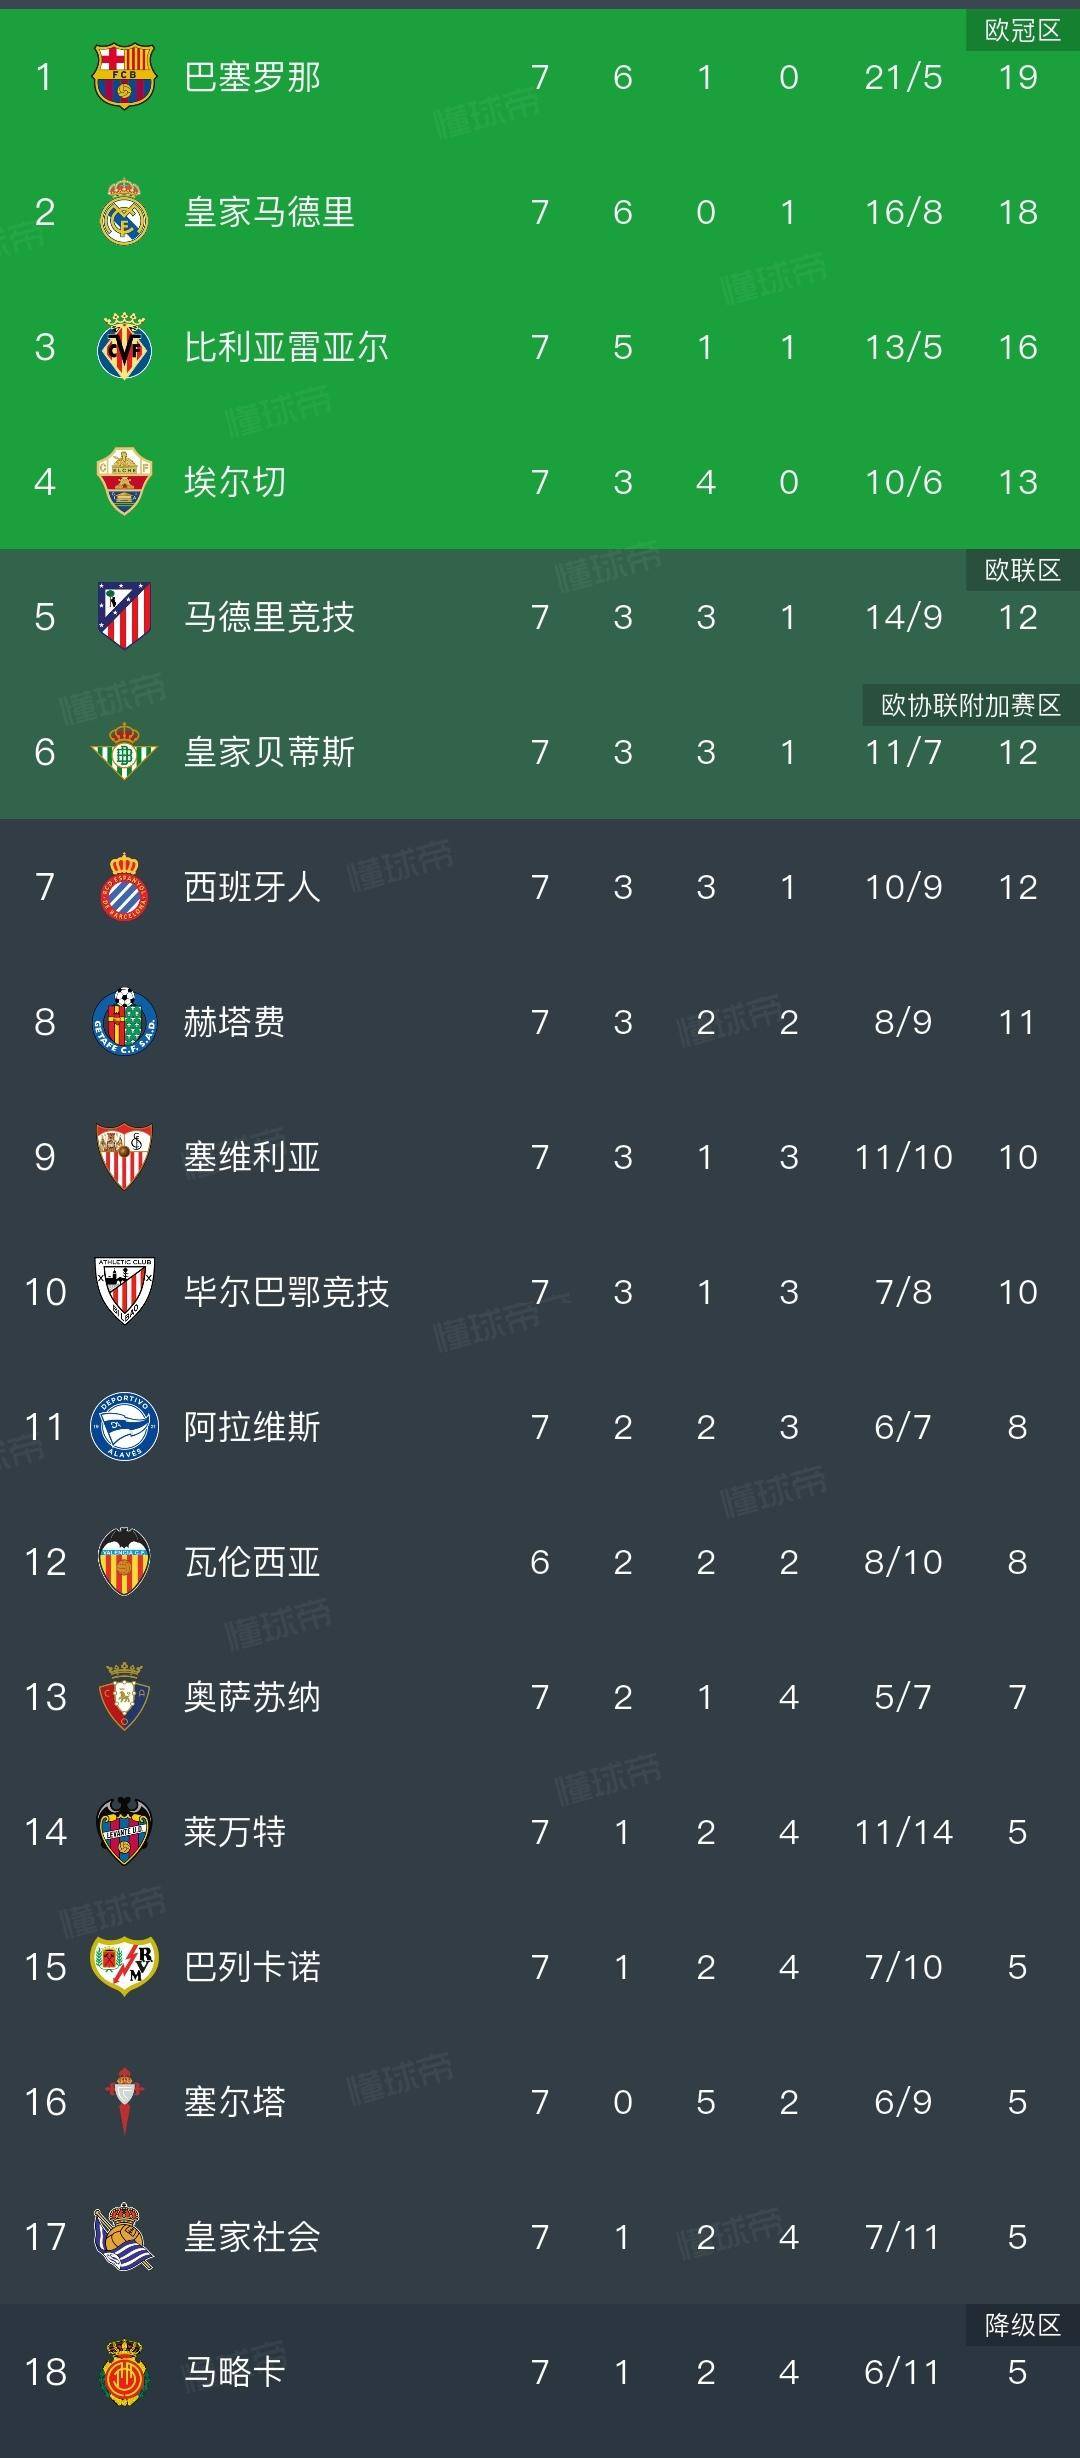
Task: Click the Valencia club badge
Action: (123, 1560)
